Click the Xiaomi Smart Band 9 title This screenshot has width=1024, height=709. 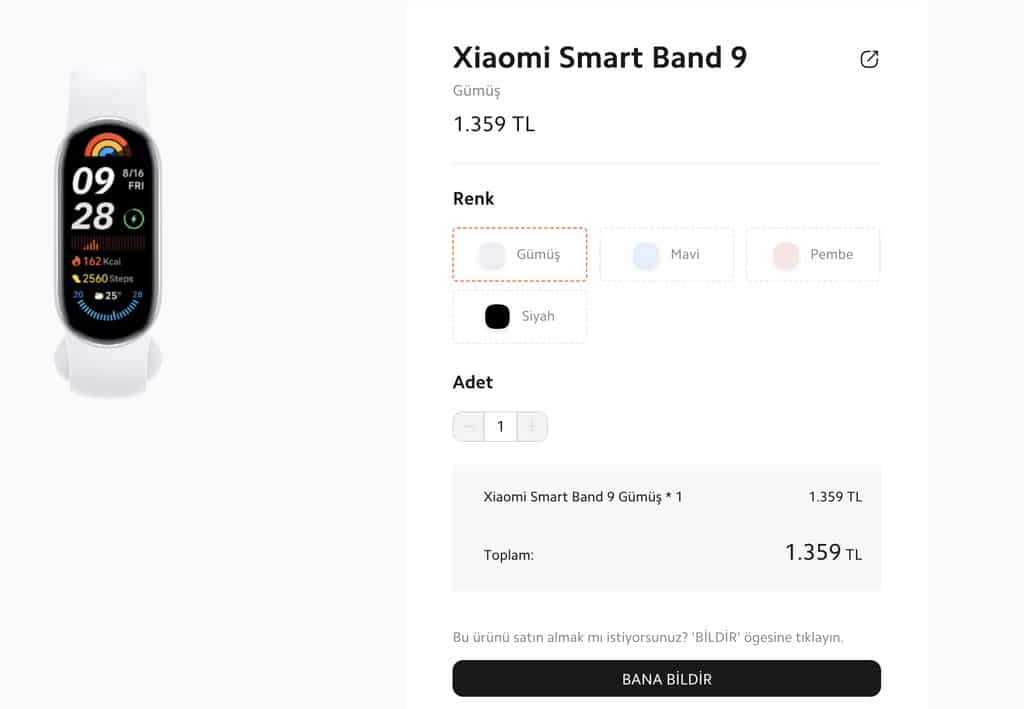point(600,57)
